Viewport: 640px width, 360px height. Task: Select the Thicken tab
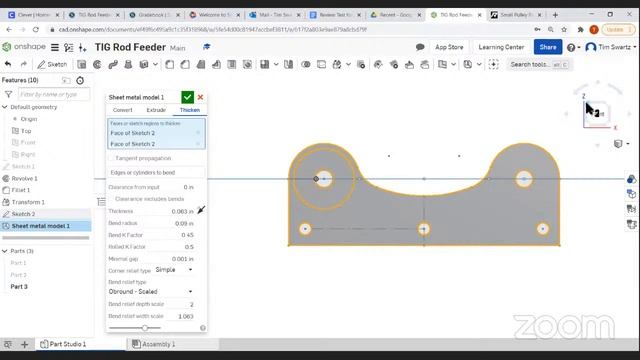coord(190,110)
